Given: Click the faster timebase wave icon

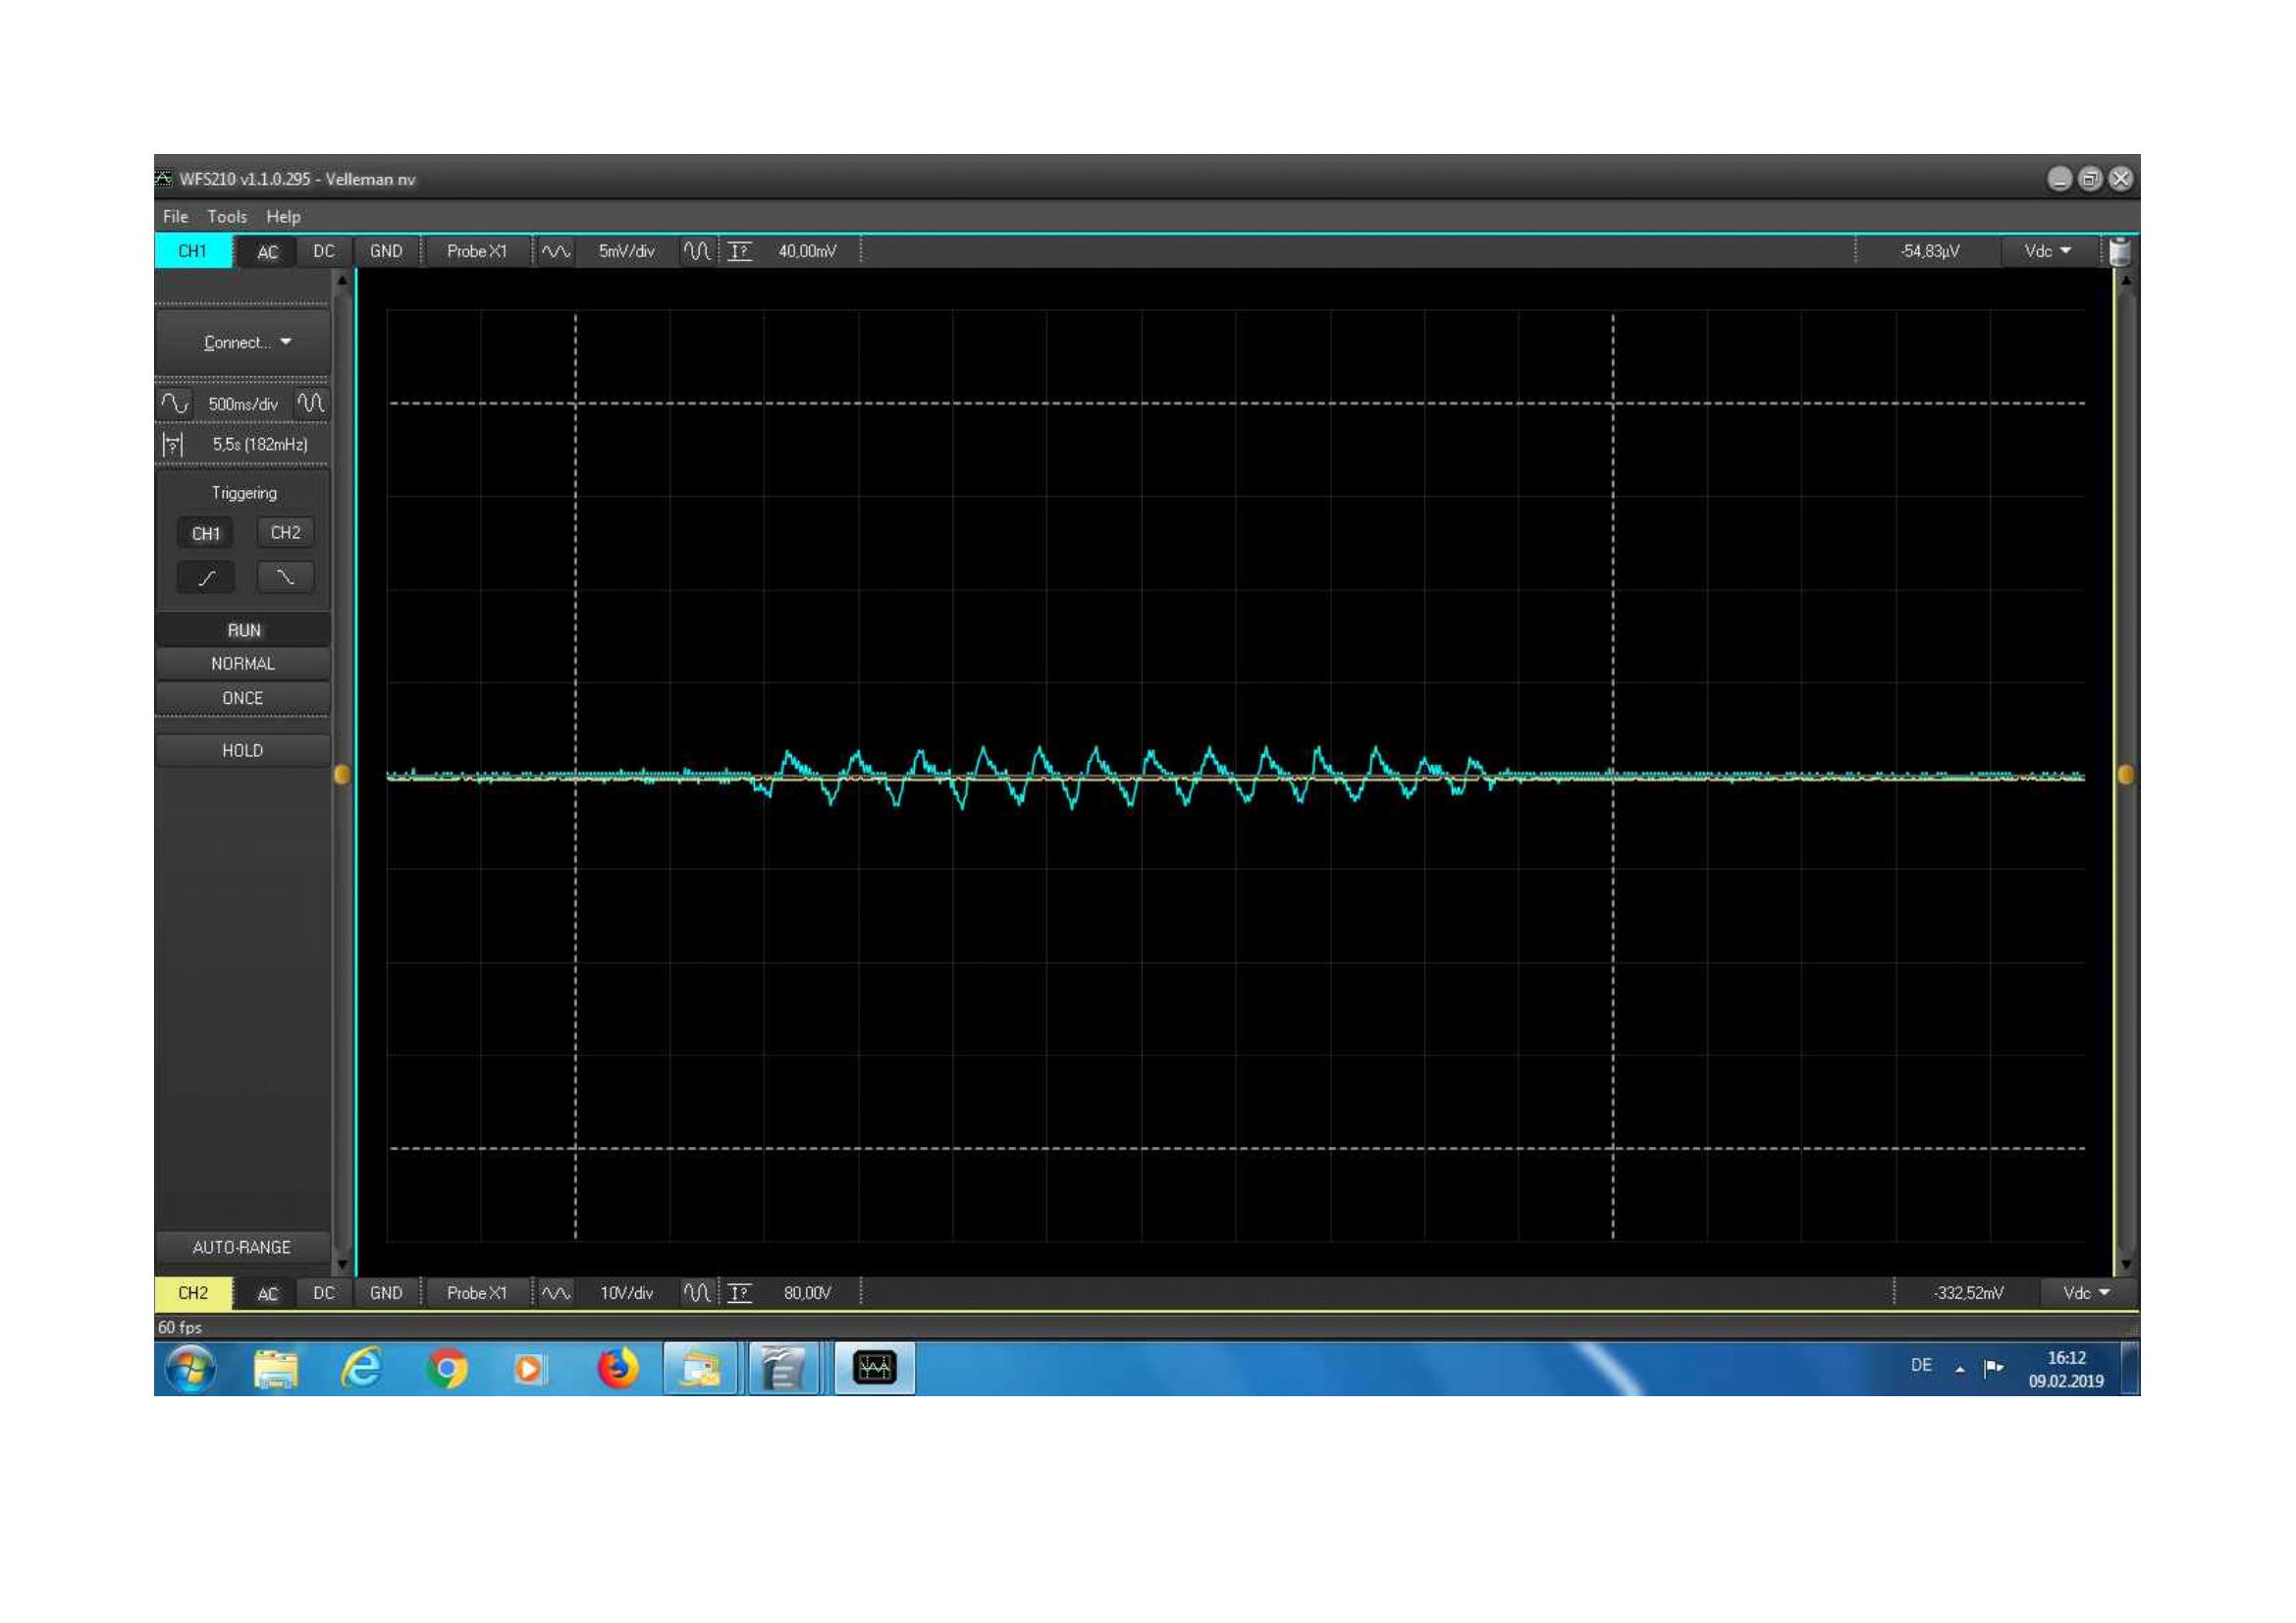Looking at the screenshot, I should (311, 404).
